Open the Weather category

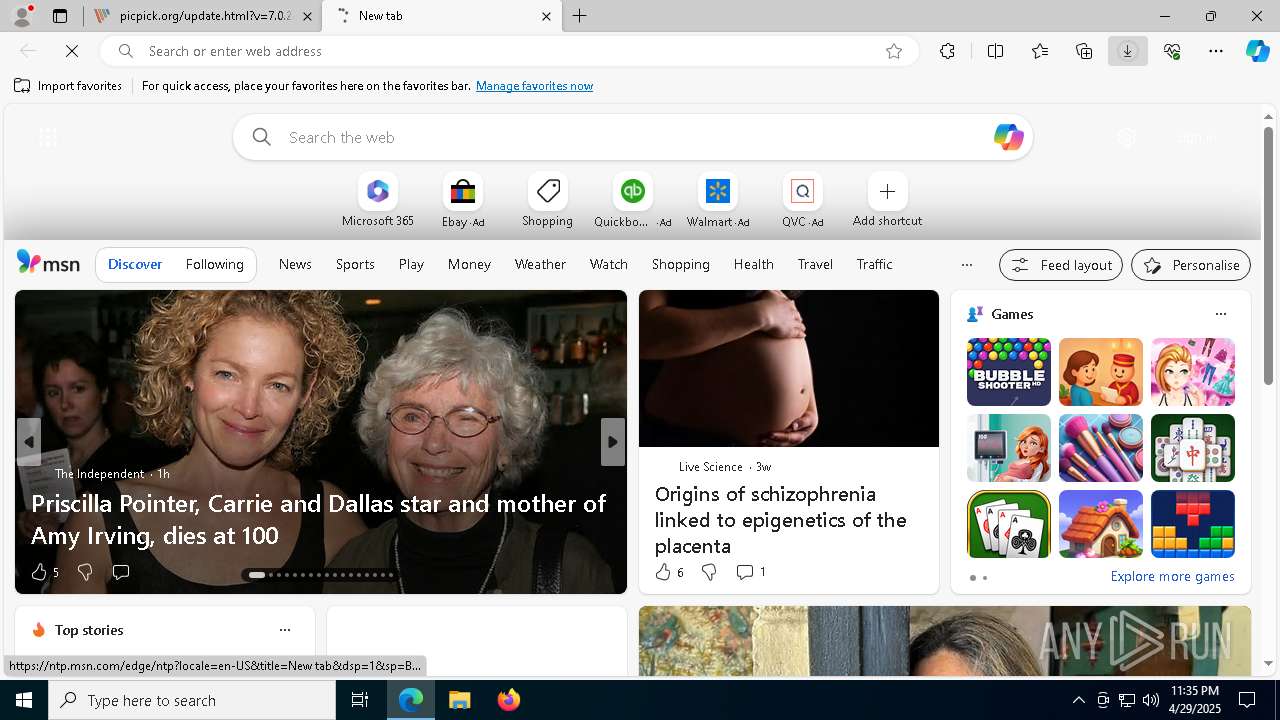click(x=540, y=264)
